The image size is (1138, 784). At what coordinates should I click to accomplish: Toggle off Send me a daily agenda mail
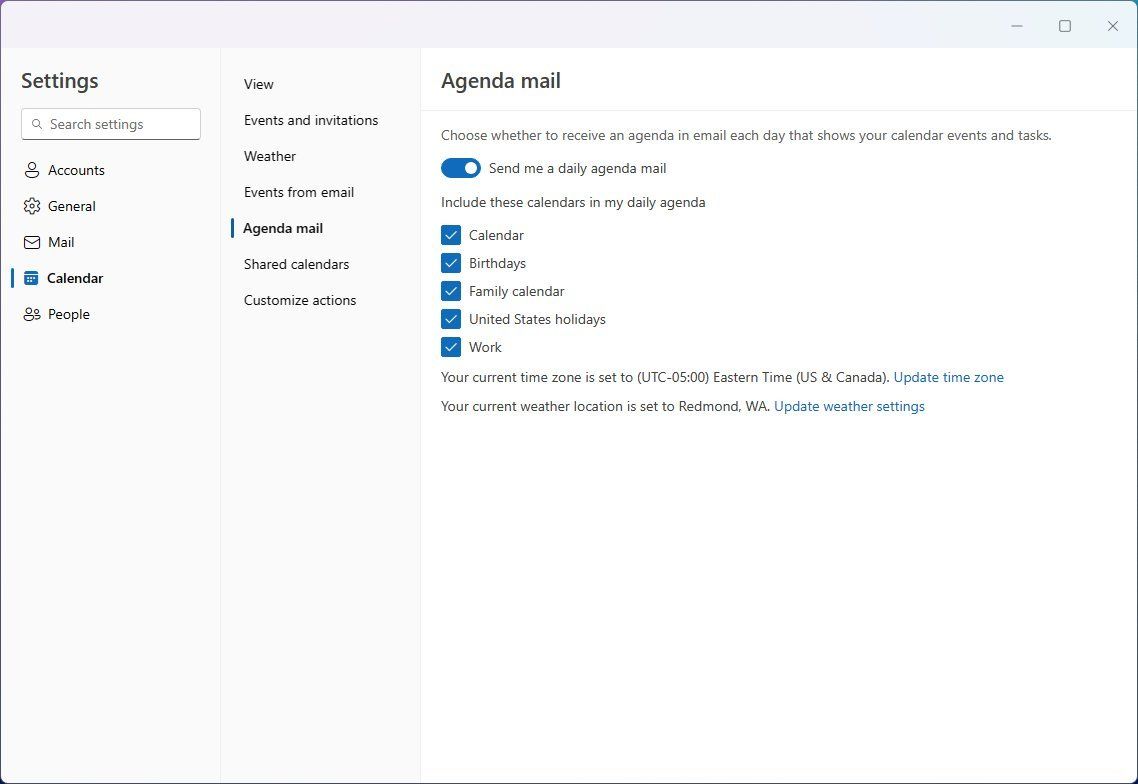[460, 168]
